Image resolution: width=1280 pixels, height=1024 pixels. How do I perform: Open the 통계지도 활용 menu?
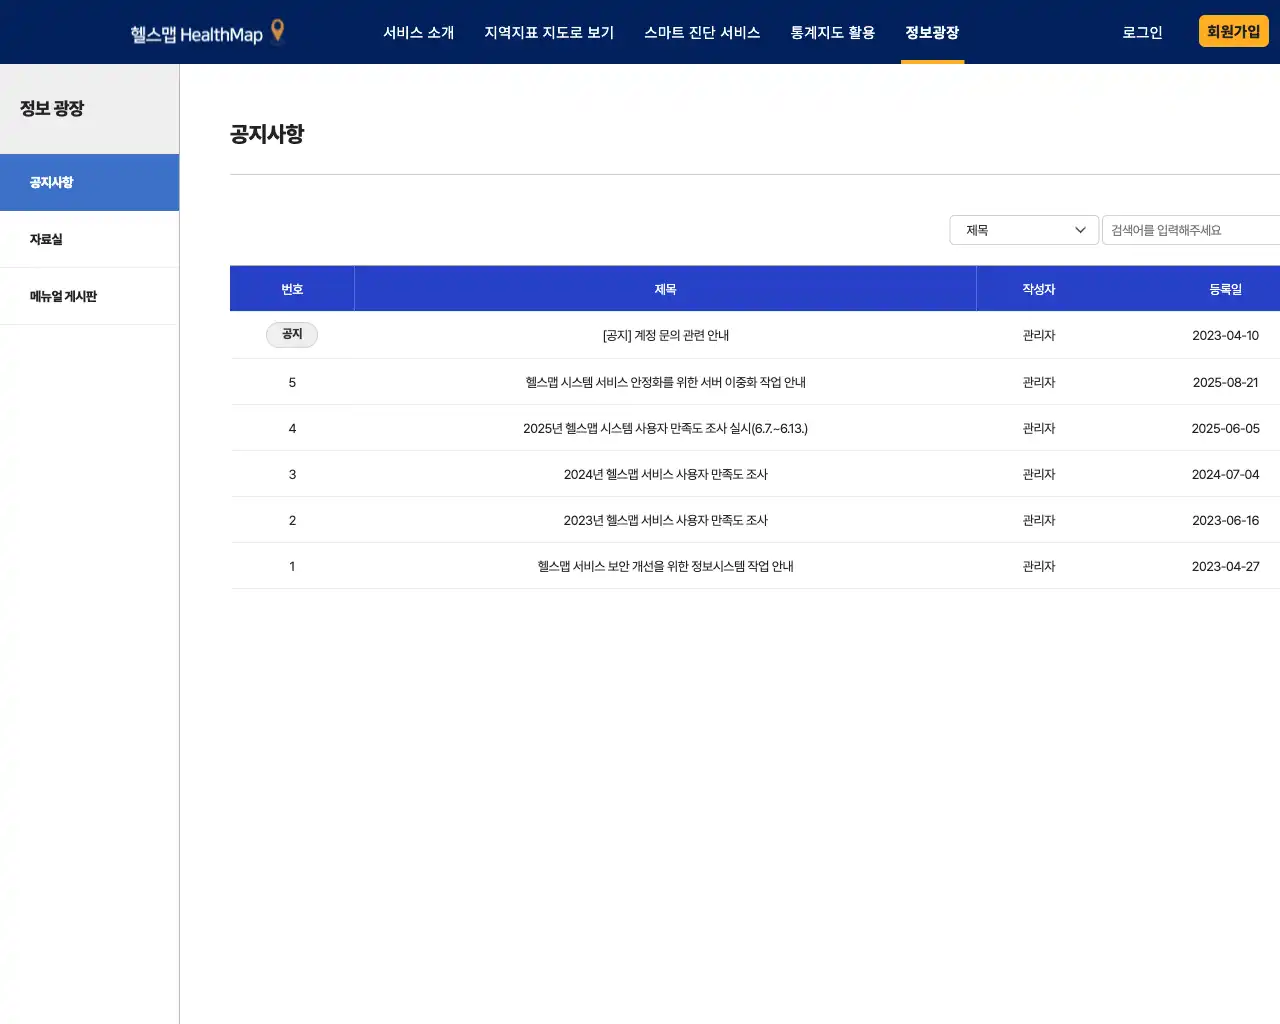832,32
